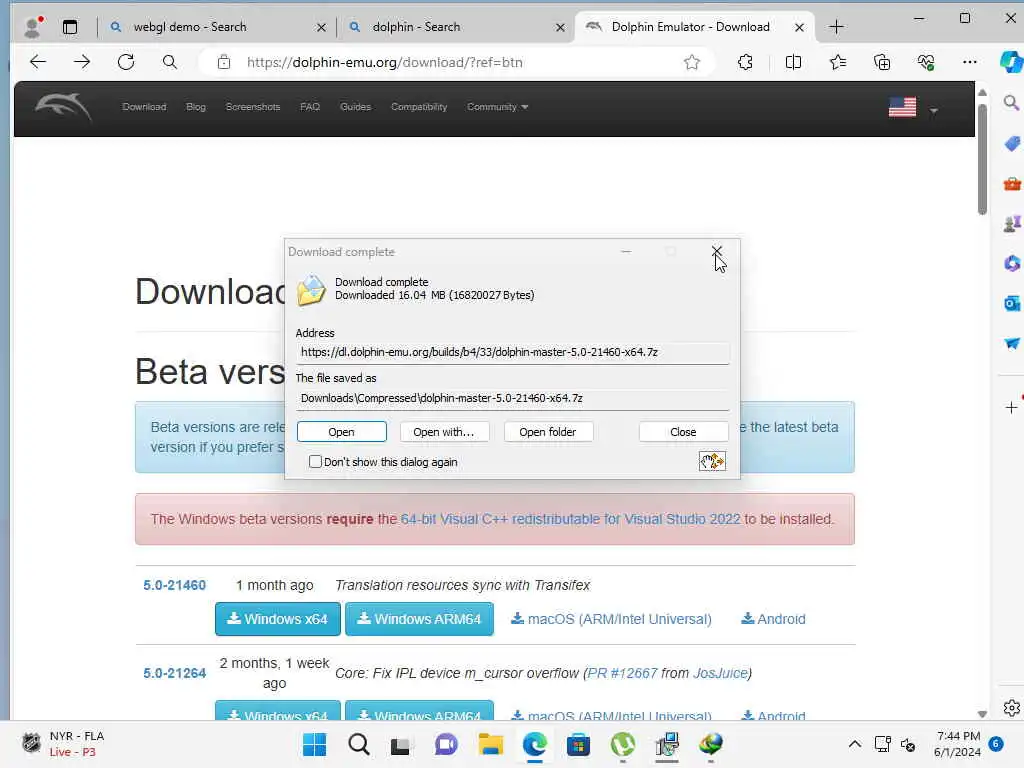Viewport: 1024px width, 768px height.
Task: Download 5.0-21460 macOS Universal build
Action: pyautogui.click(x=611, y=618)
